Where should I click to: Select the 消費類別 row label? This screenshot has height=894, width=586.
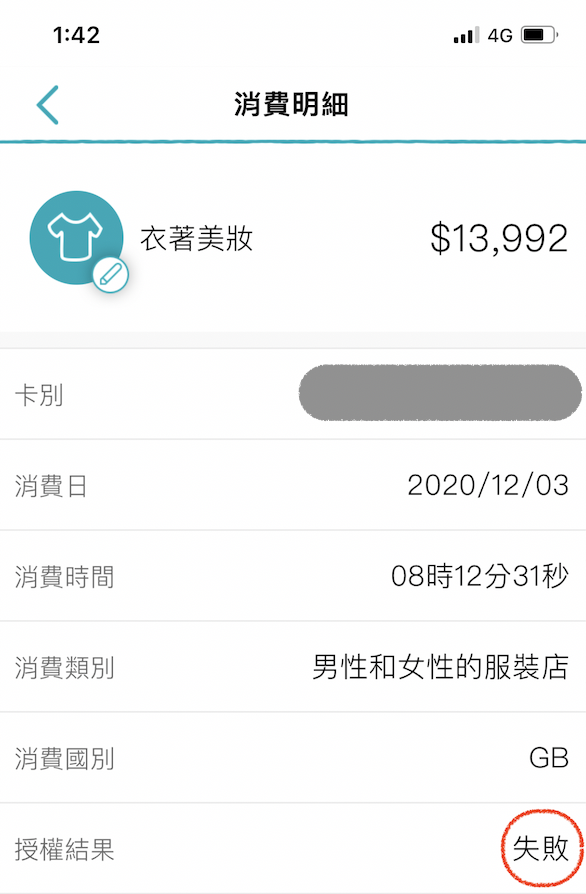pos(64,668)
